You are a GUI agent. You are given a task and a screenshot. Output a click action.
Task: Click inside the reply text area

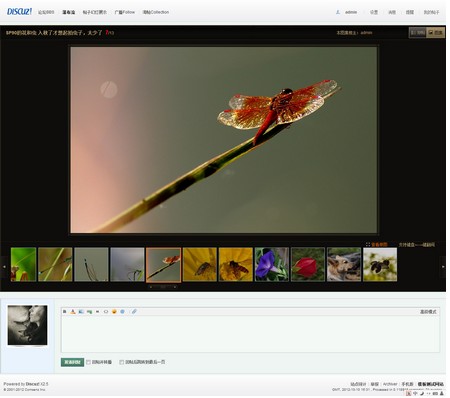[250, 334]
